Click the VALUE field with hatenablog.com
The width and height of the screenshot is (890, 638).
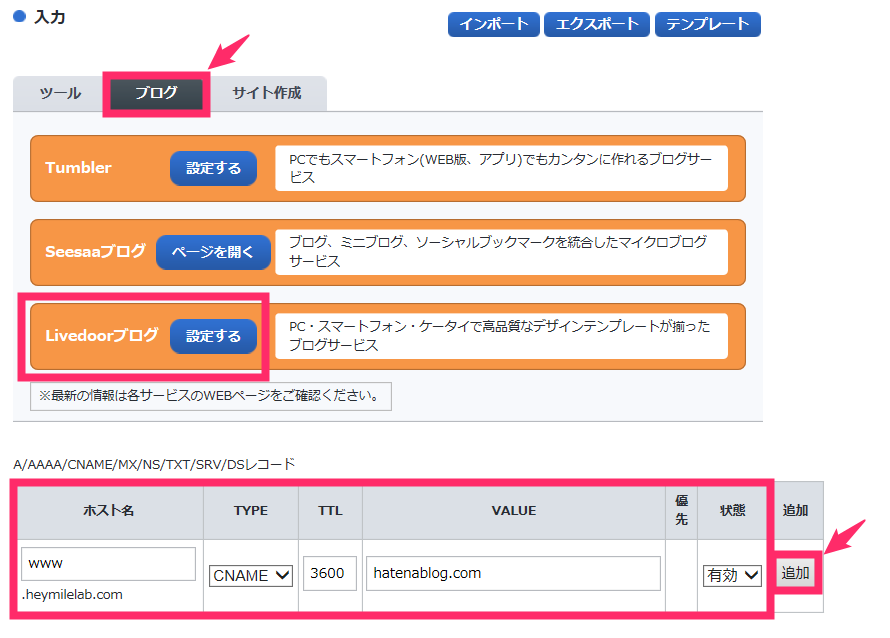pos(513,573)
